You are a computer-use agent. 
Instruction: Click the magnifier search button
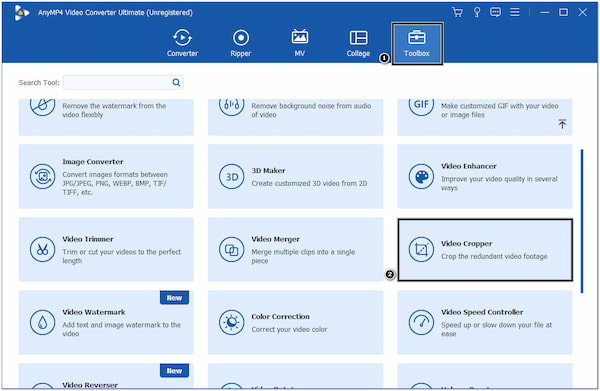click(176, 82)
